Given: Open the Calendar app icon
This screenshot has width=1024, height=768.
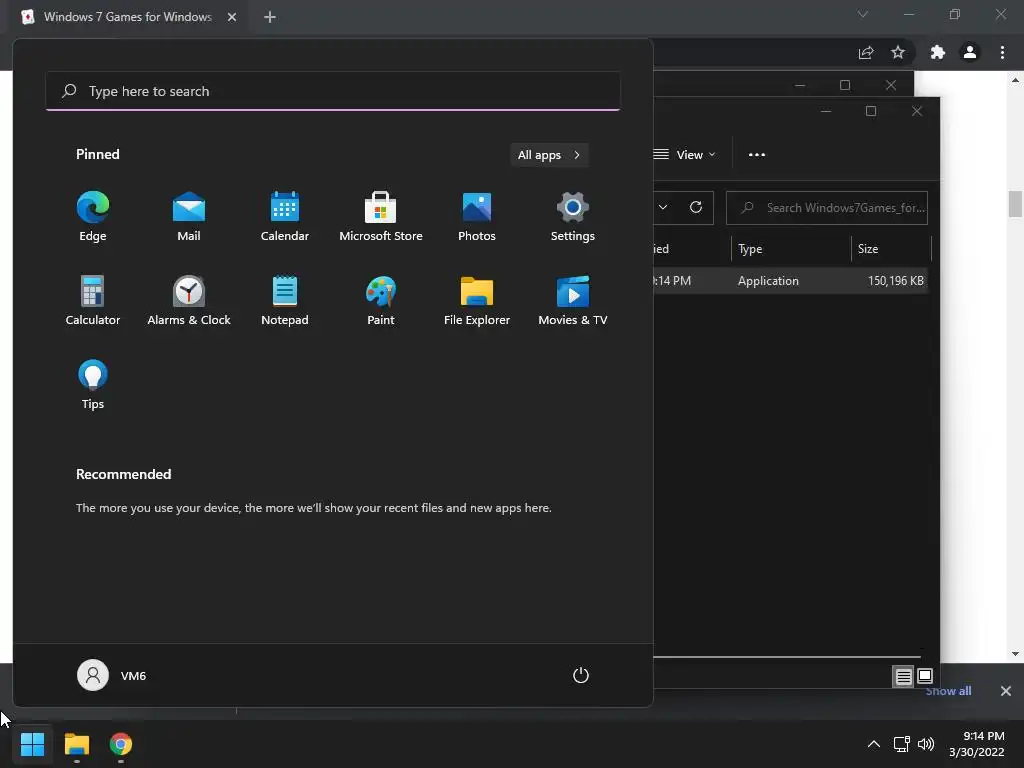Looking at the screenshot, I should pyautogui.click(x=285, y=217).
